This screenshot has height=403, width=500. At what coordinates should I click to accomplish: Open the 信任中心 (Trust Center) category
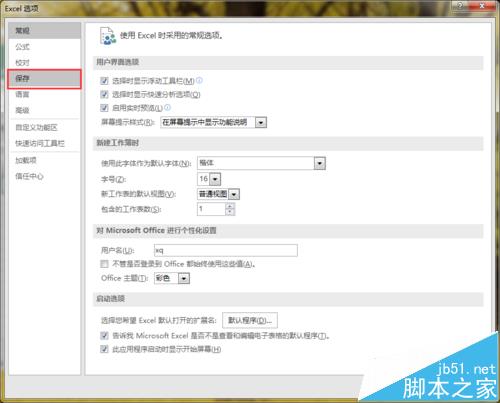click(x=44, y=176)
